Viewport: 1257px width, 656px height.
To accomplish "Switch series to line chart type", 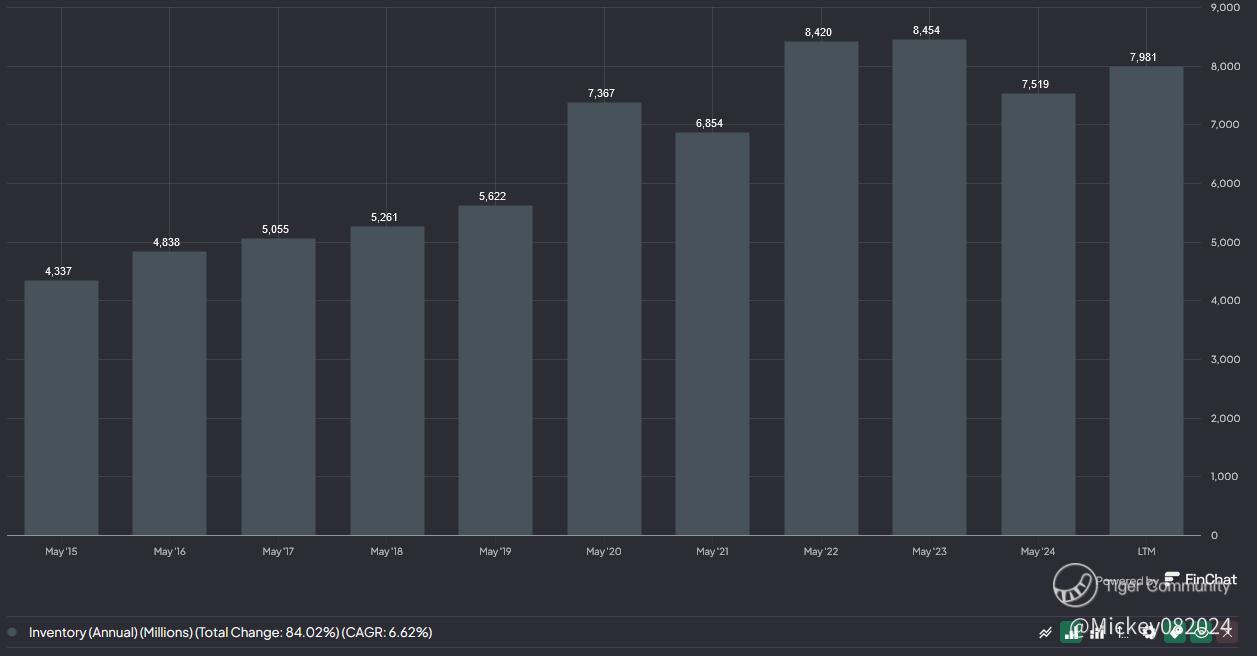I will [x=1046, y=633].
